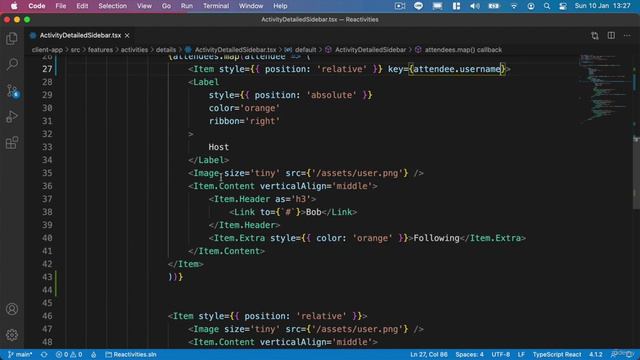Screen dimensions: 640x360
Task: Click line number 43 in gutter
Action: coord(47,277)
